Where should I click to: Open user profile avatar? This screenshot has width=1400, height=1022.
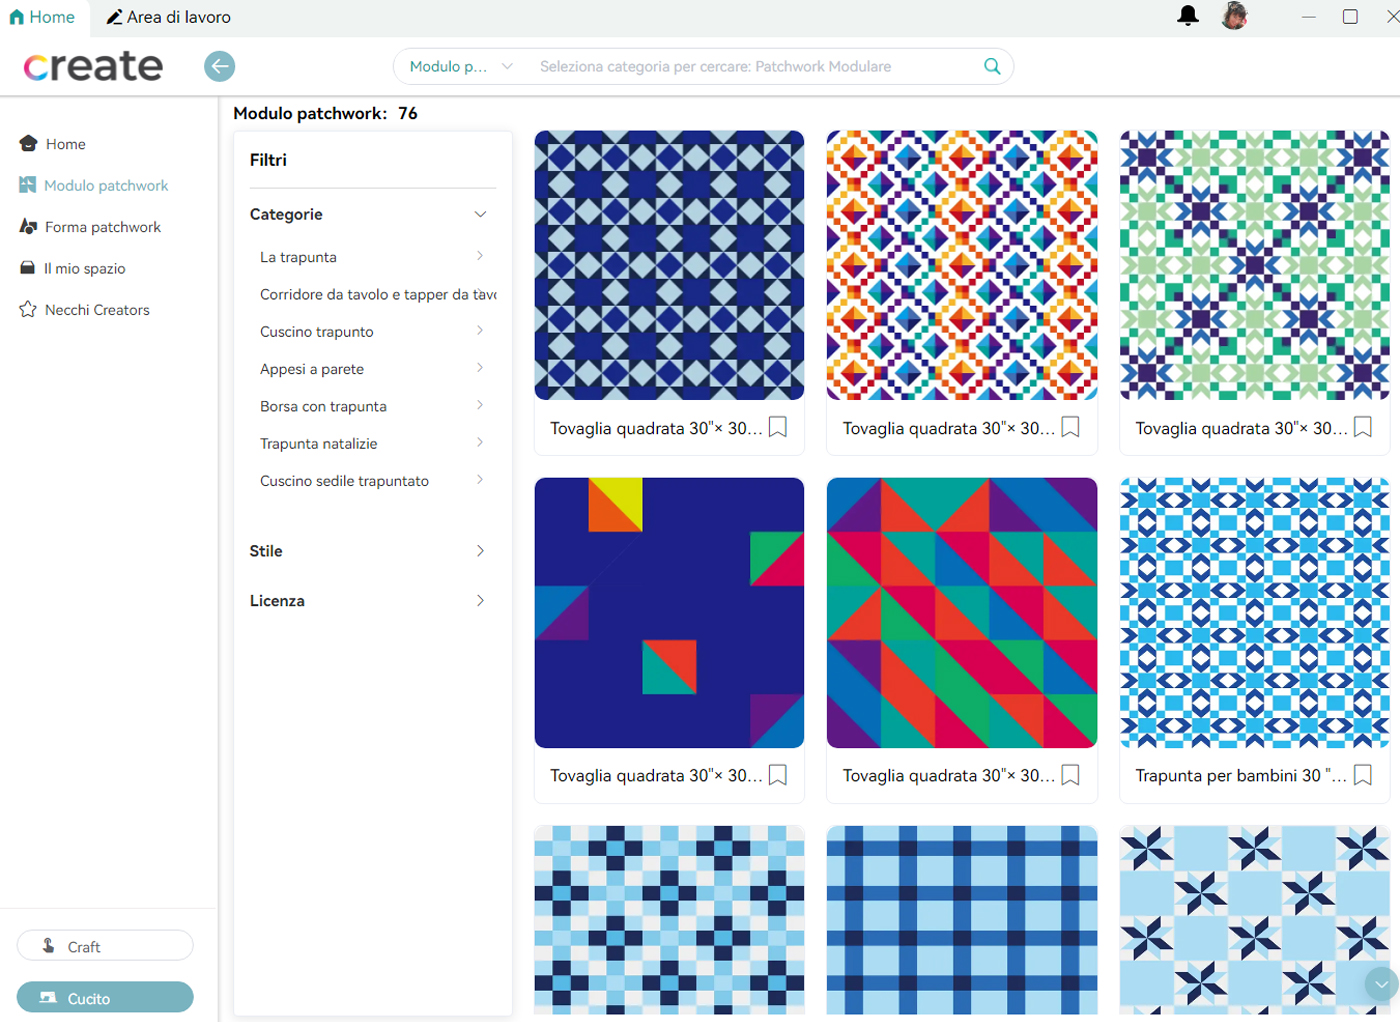pos(1234,16)
